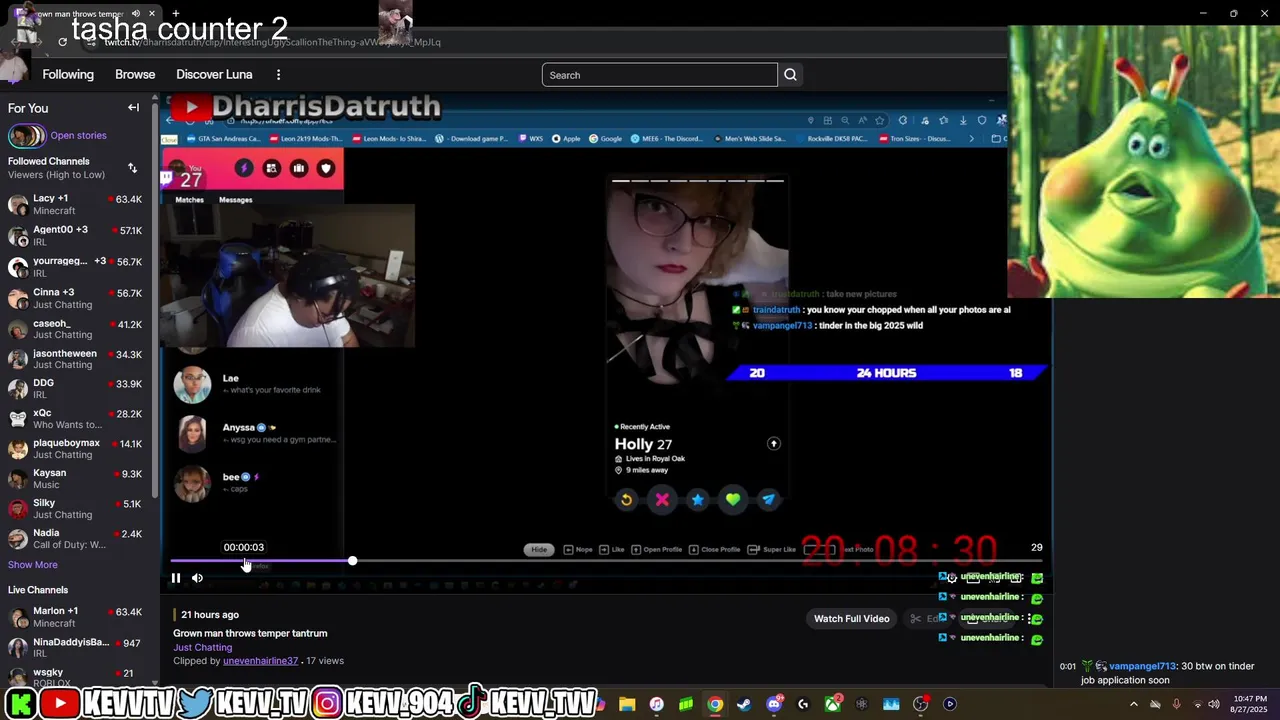
Task: Switch to Tinder Matches tab in video
Action: (189, 200)
